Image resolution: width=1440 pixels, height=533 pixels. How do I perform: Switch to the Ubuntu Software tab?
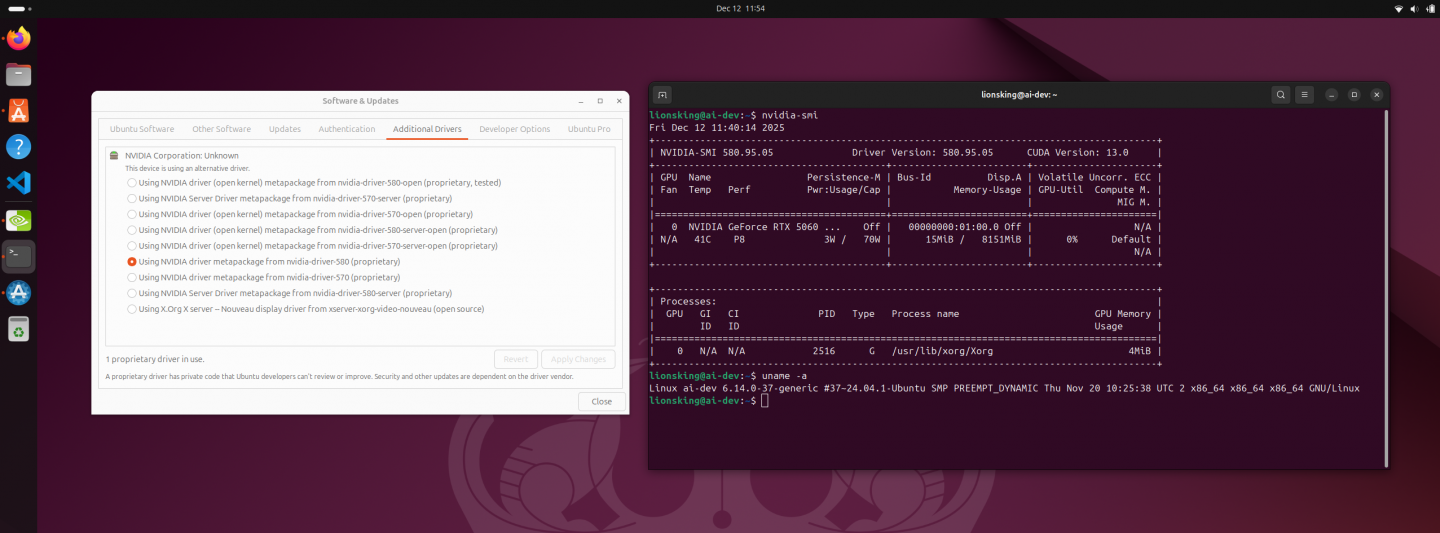tap(141, 129)
